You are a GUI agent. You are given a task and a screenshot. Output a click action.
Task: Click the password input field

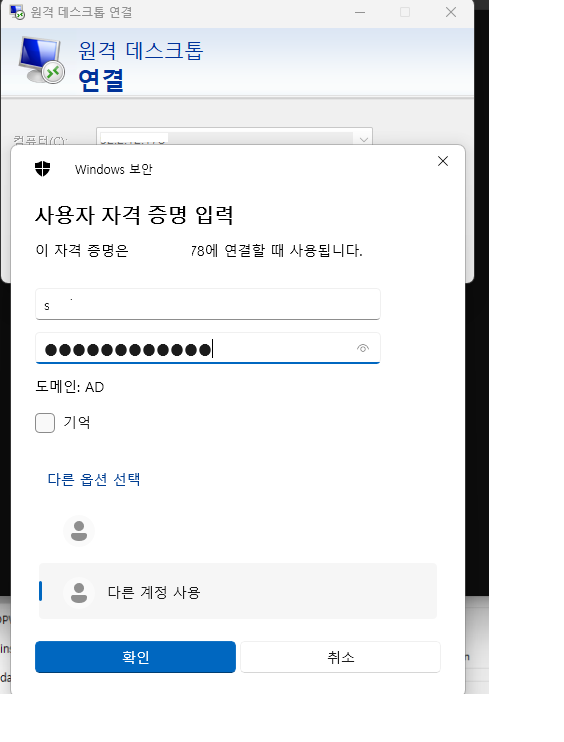pos(208,348)
